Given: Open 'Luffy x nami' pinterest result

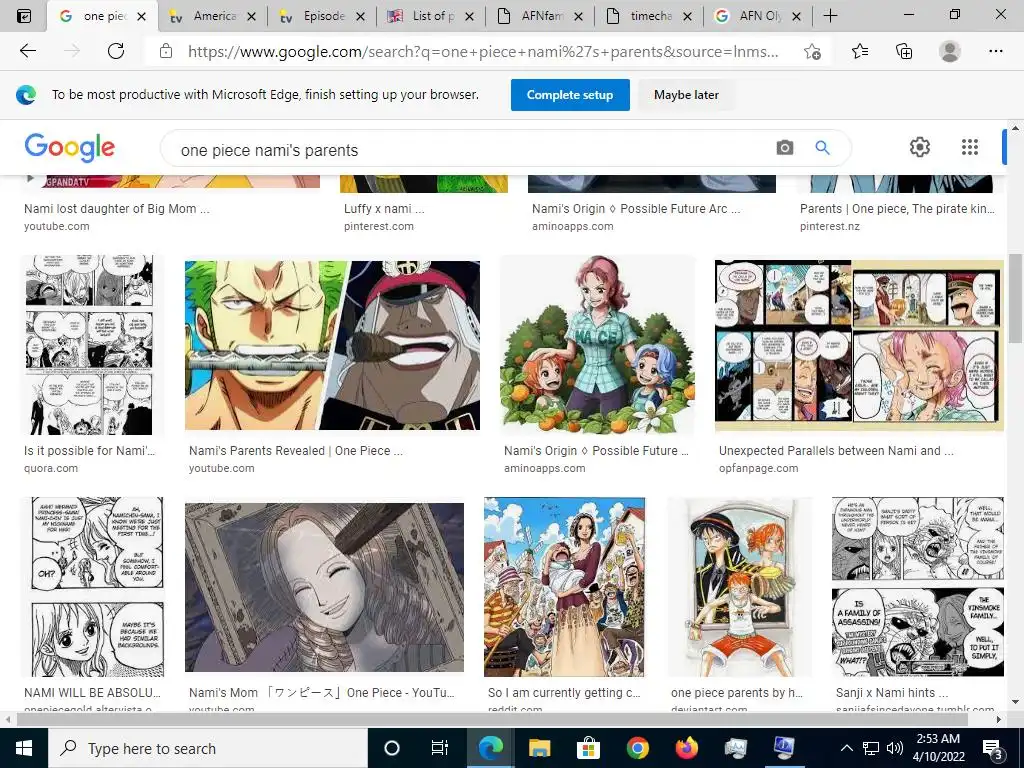Looking at the screenshot, I should pos(384,209).
